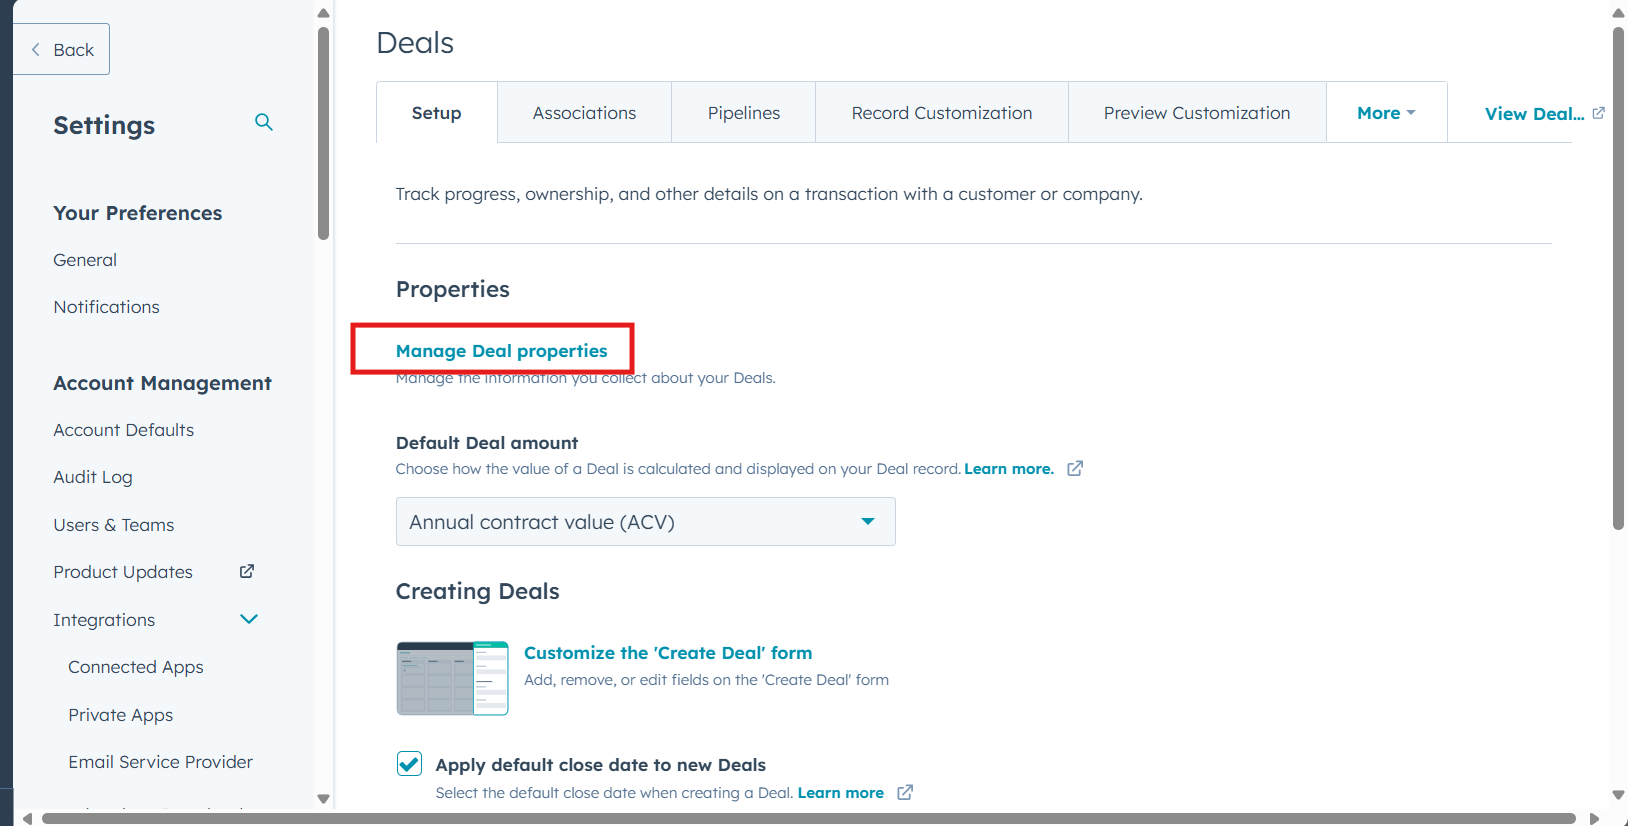Uncheck Apply default close date checkbox
Screen dimensions: 1628x826
point(409,764)
